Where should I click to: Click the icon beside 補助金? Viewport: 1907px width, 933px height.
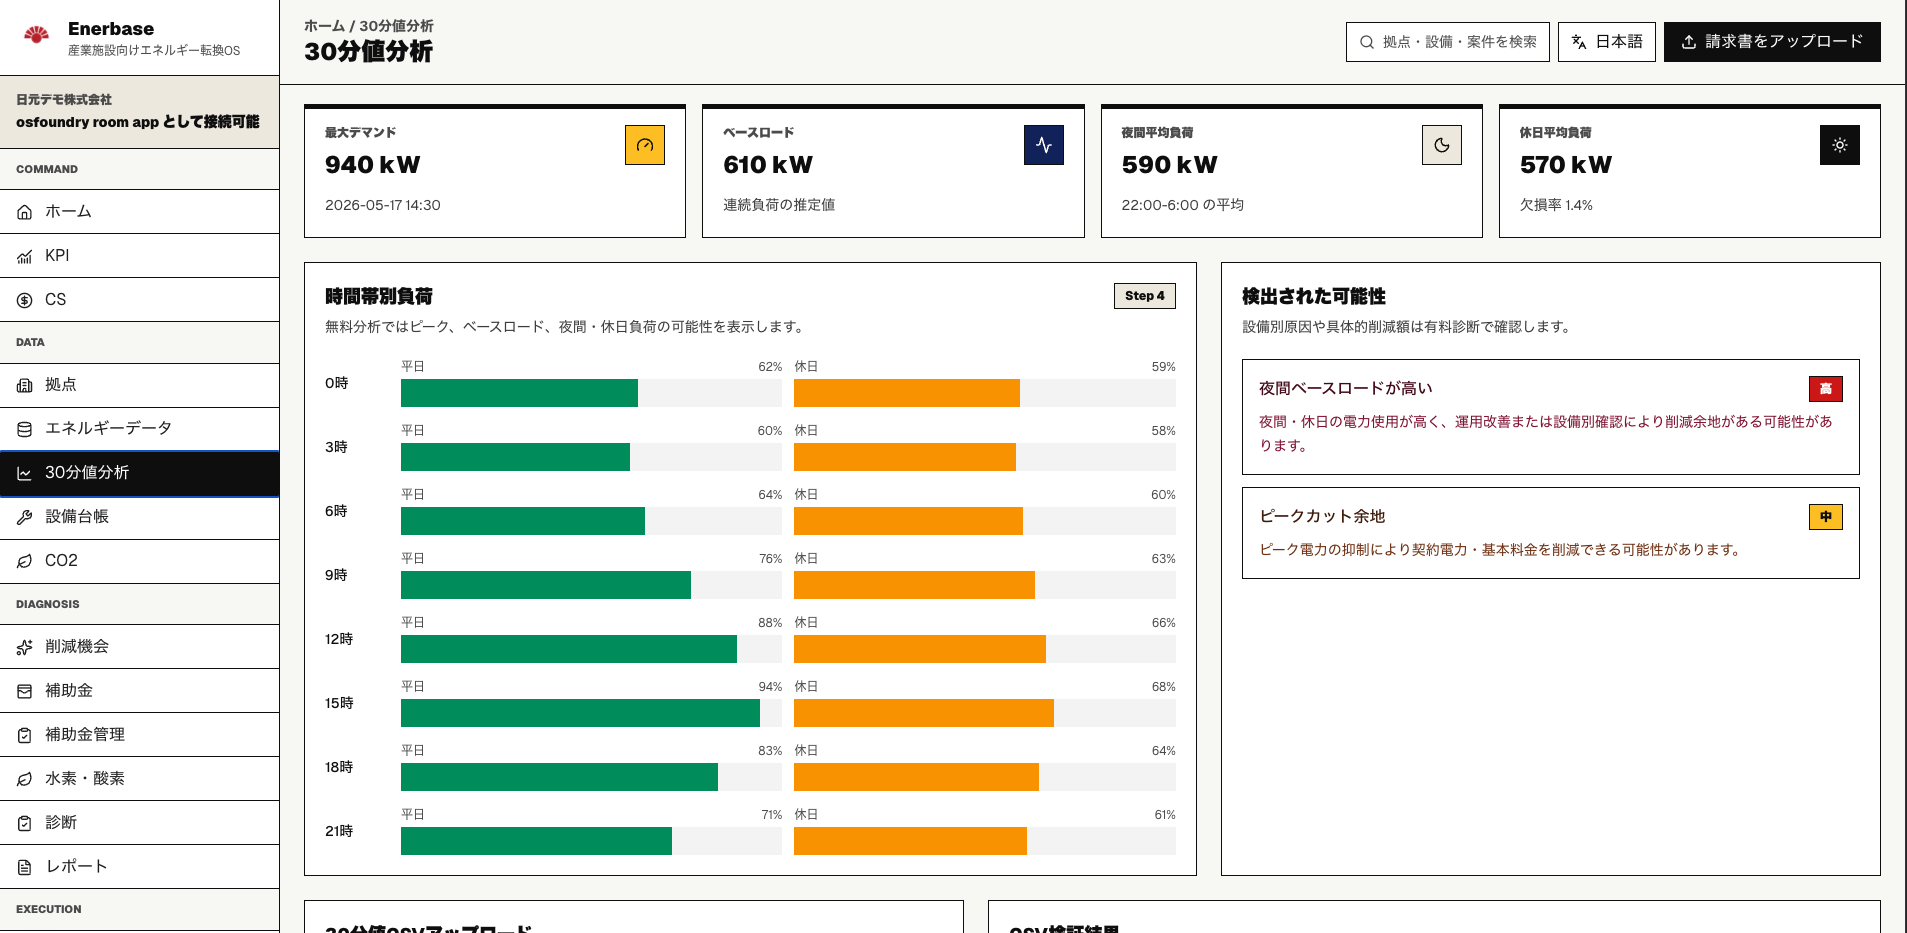click(25, 691)
